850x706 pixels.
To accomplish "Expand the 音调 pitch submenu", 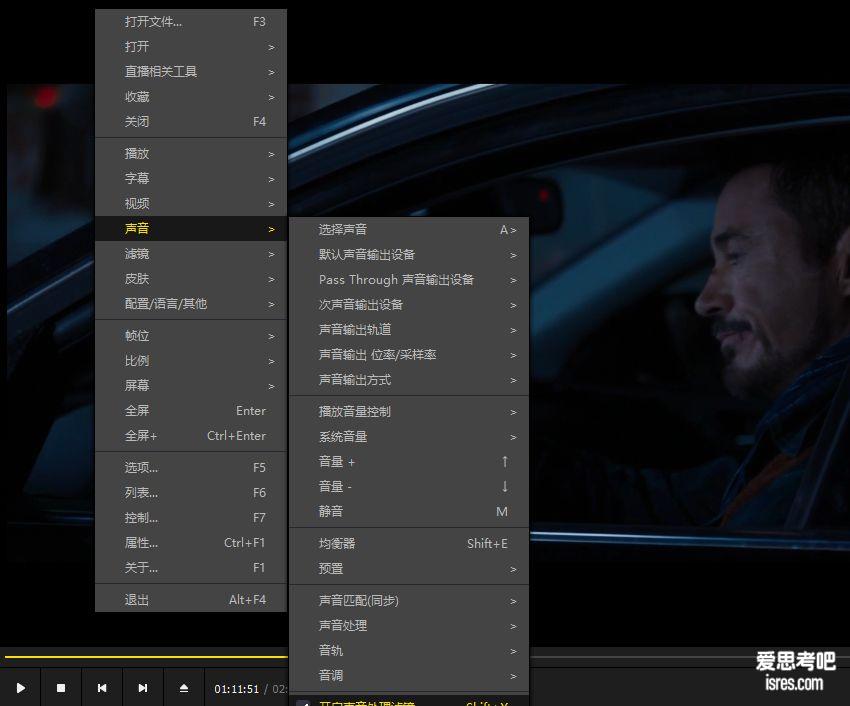I will 409,676.
